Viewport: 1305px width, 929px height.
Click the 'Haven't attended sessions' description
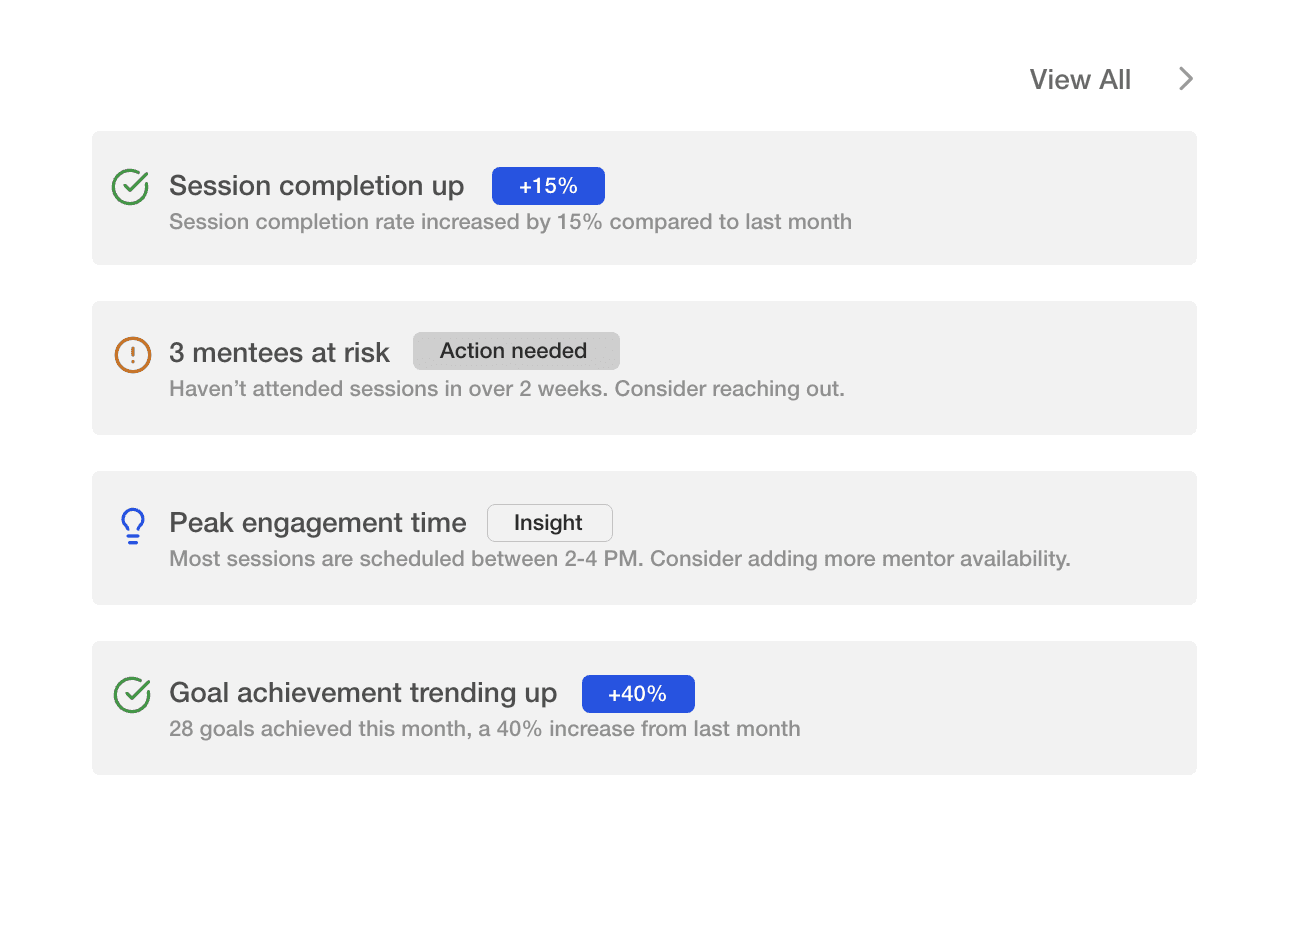click(x=506, y=389)
